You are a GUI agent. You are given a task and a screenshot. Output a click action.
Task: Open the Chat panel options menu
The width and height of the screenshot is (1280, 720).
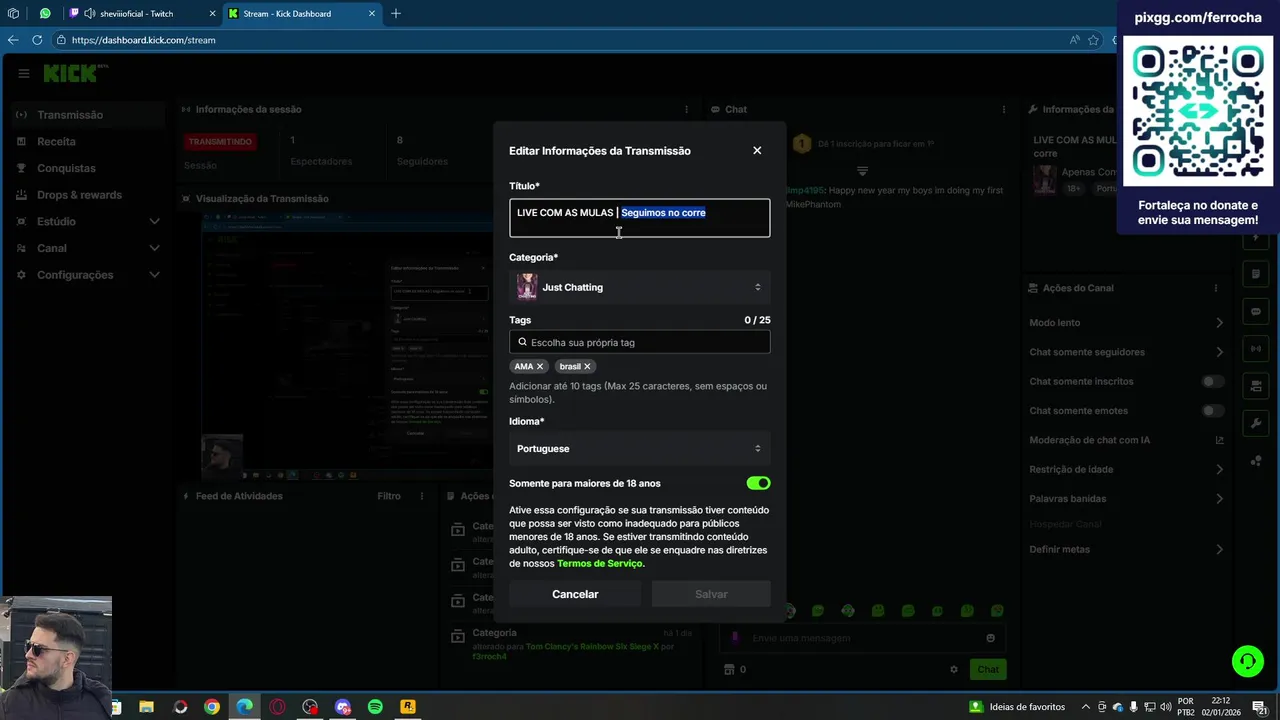click(x=1004, y=109)
